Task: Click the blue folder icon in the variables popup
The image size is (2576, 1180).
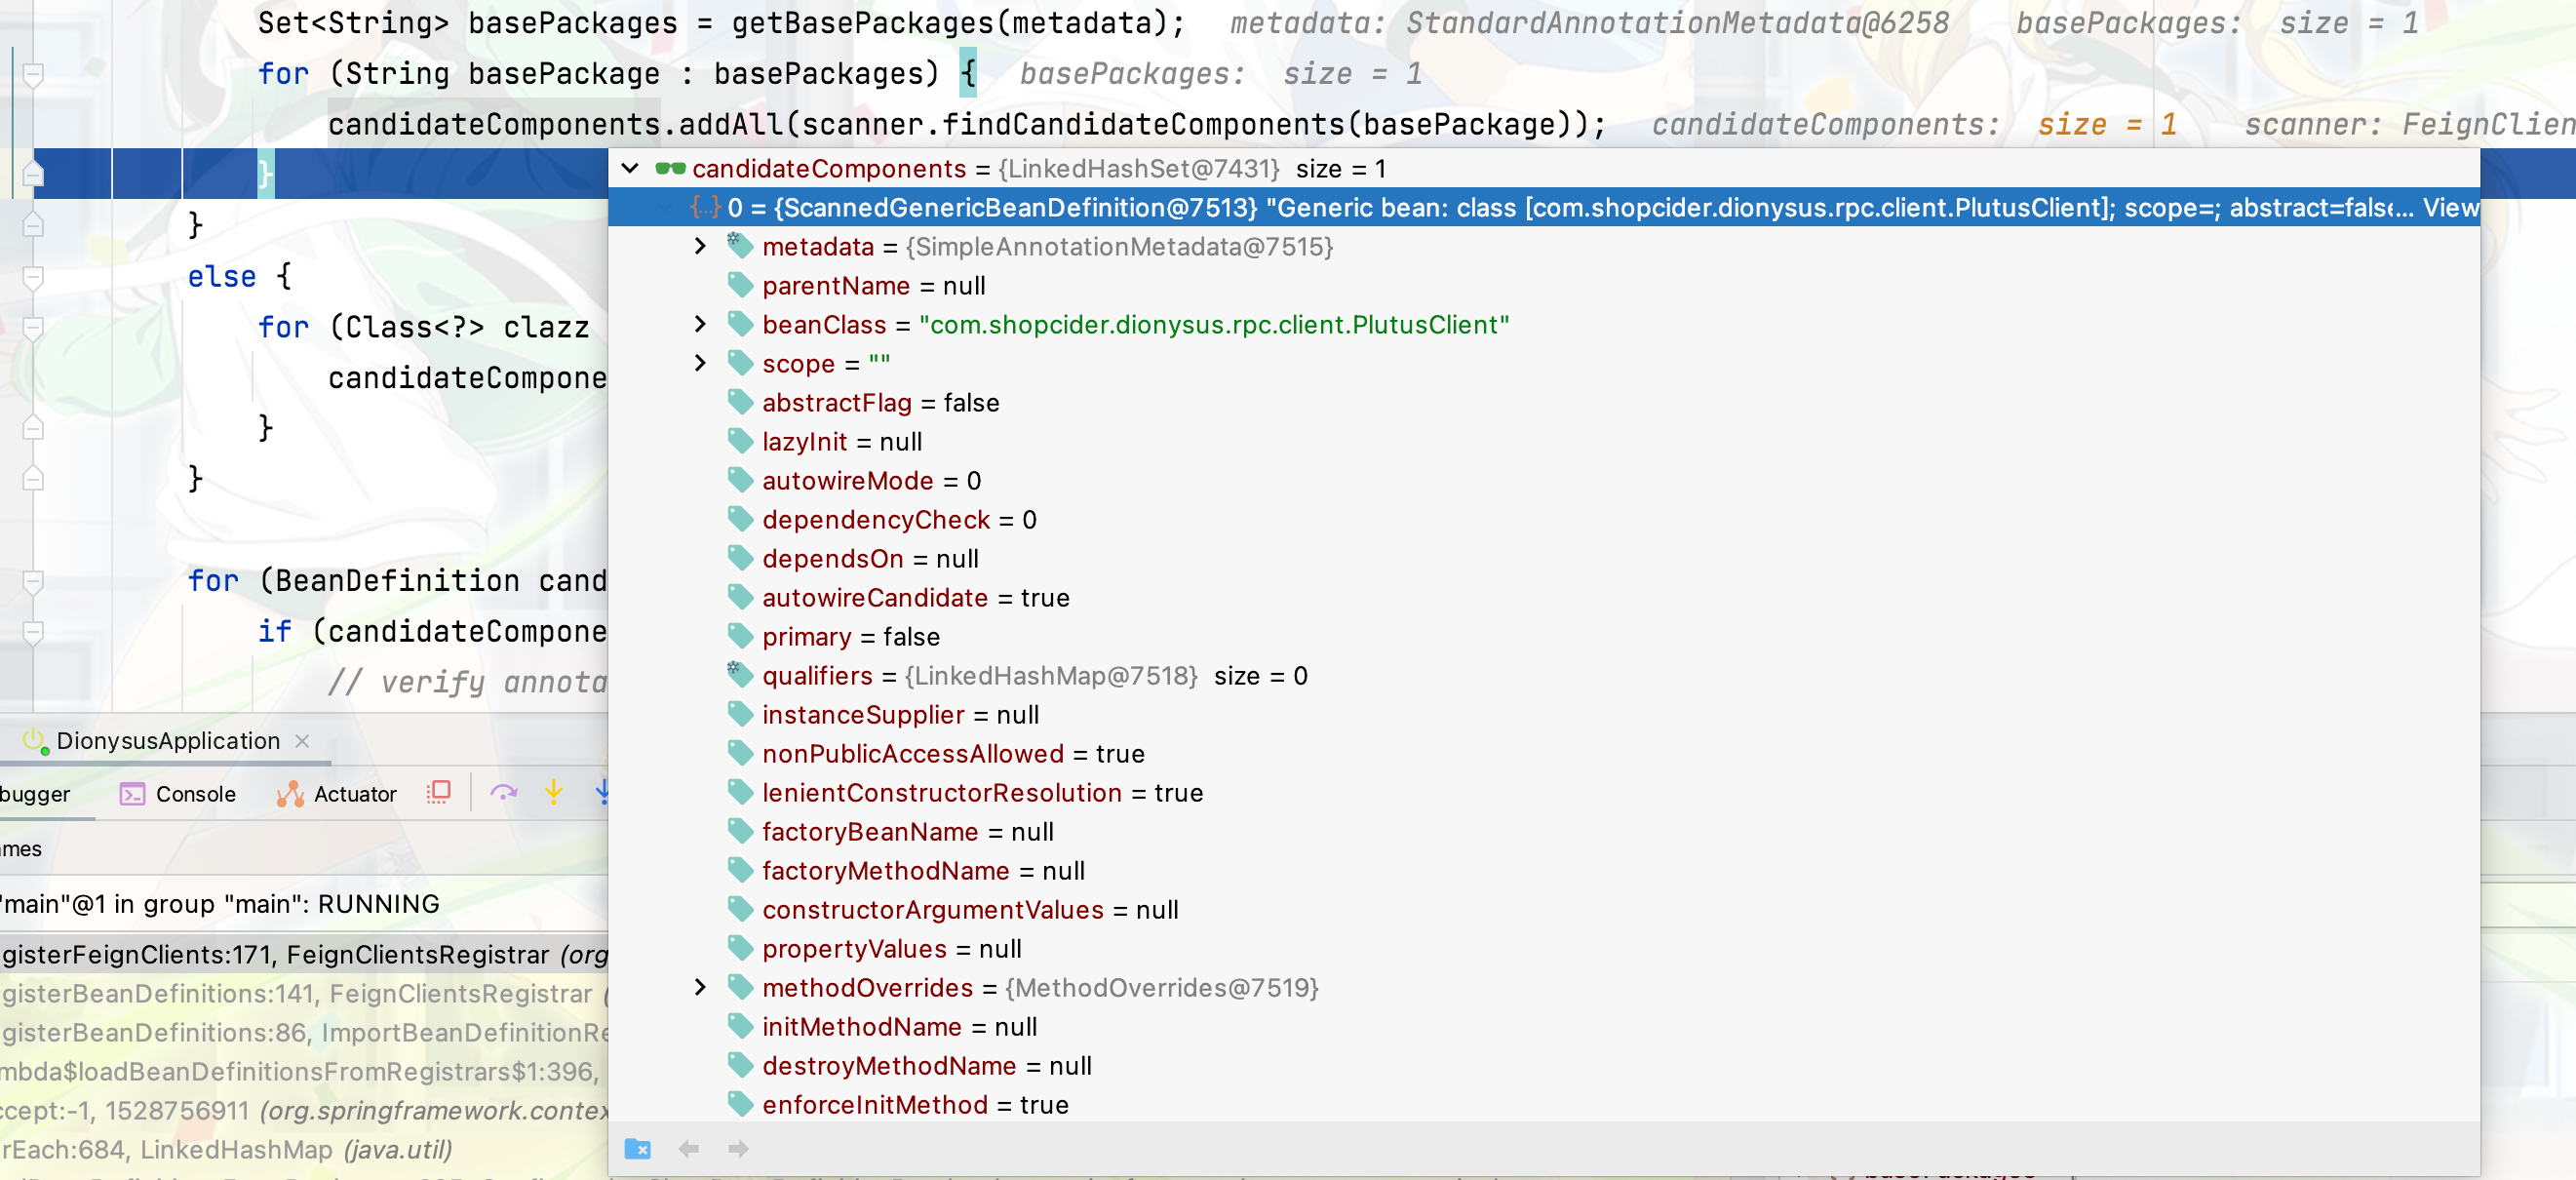Action: [x=638, y=1148]
